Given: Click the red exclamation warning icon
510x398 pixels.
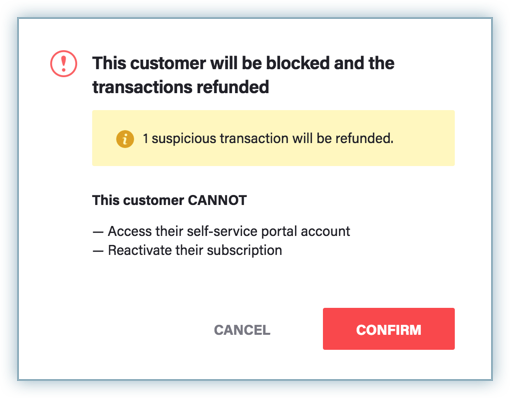Looking at the screenshot, I should [63, 63].
